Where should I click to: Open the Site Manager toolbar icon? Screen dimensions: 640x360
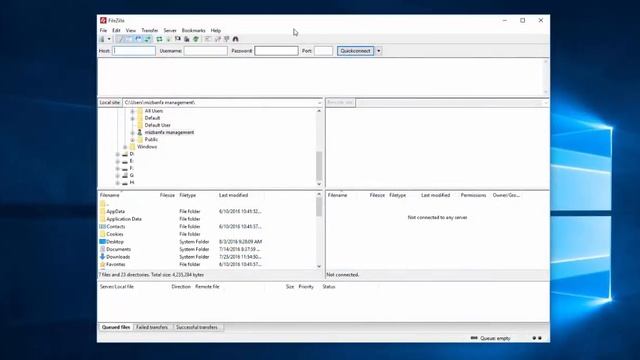[x=102, y=39]
